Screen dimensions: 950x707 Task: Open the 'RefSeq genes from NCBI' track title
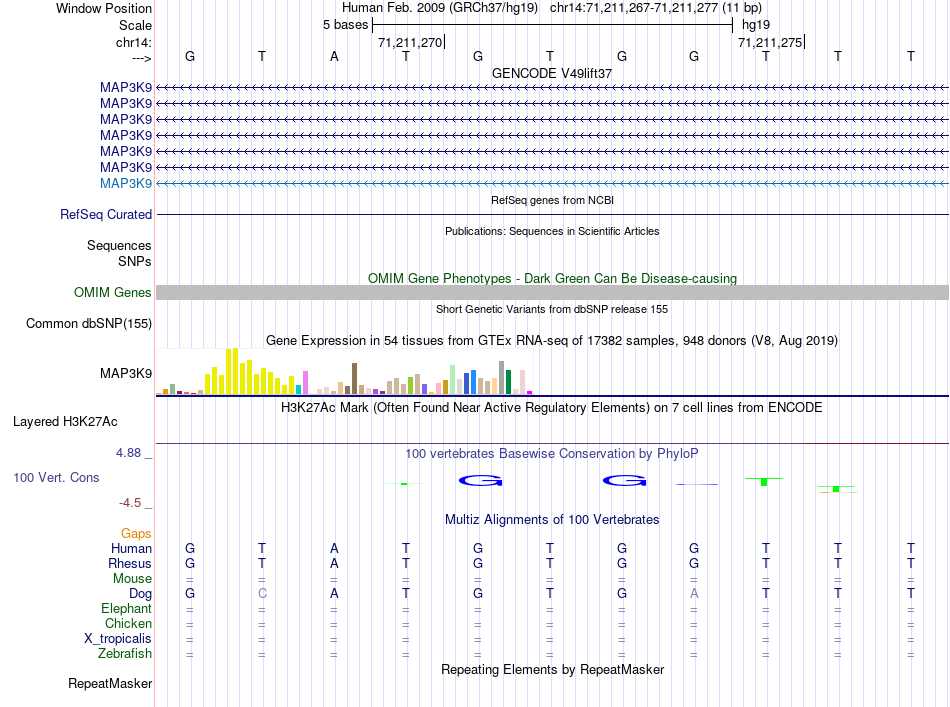click(552, 200)
